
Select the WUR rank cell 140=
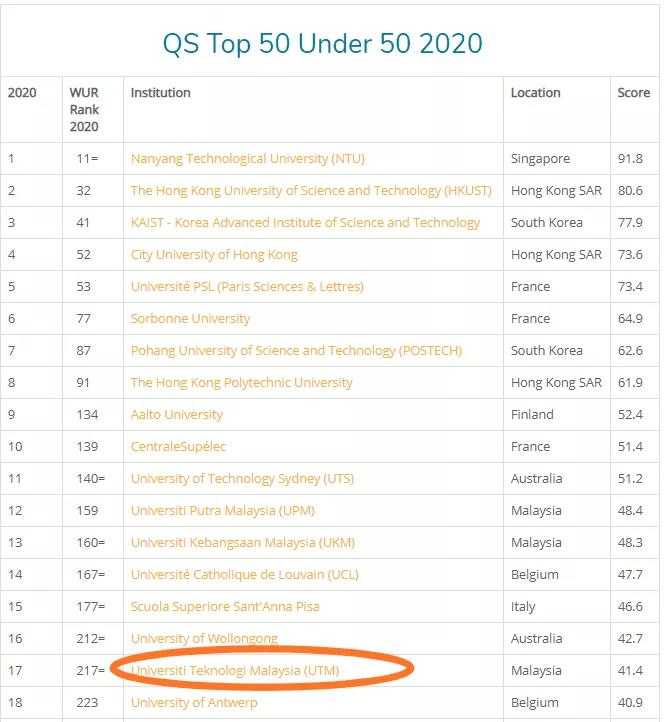pos(91,479)
